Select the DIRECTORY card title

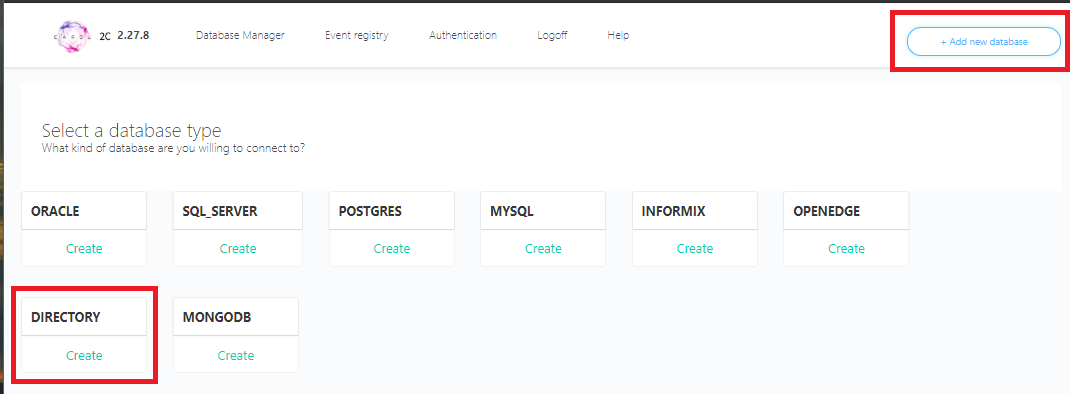point(66,318)
